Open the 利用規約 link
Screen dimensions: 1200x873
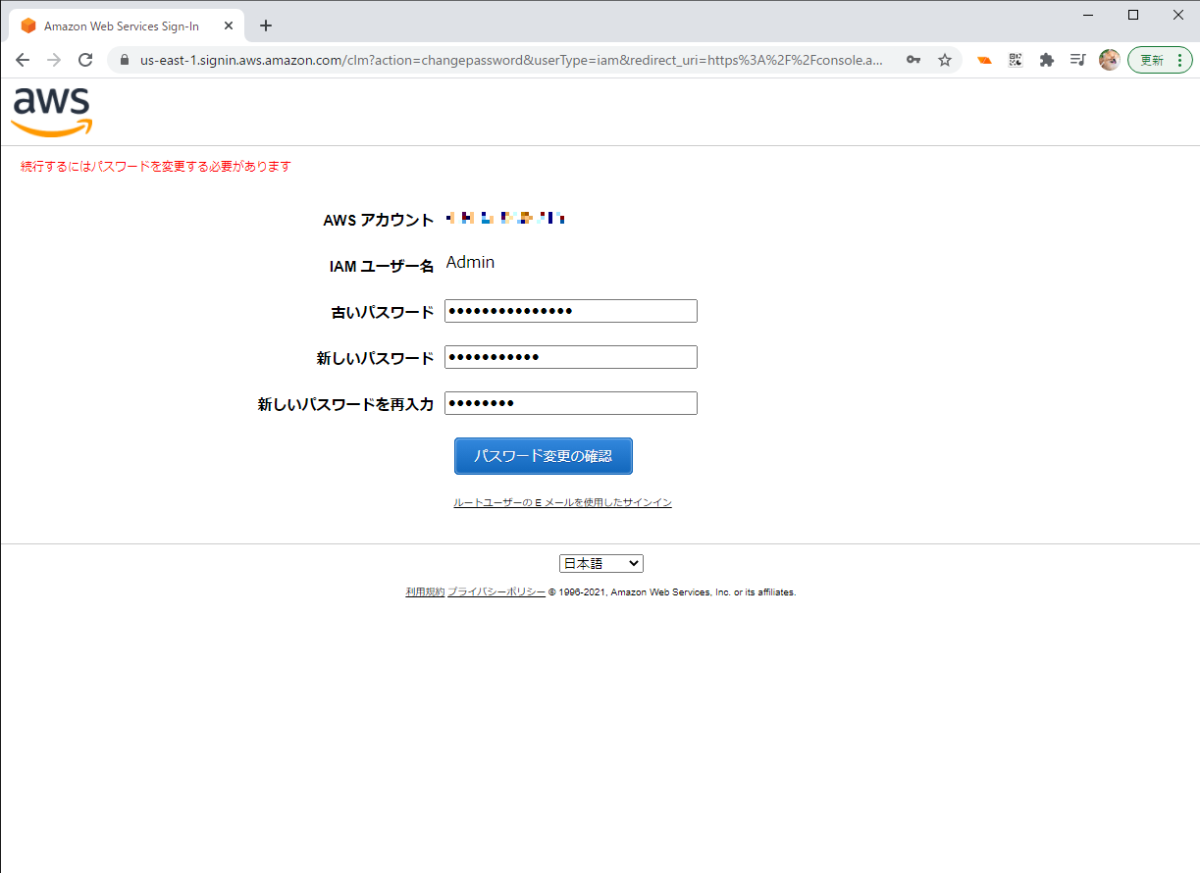pyautogui.click(x=425, y=592)
